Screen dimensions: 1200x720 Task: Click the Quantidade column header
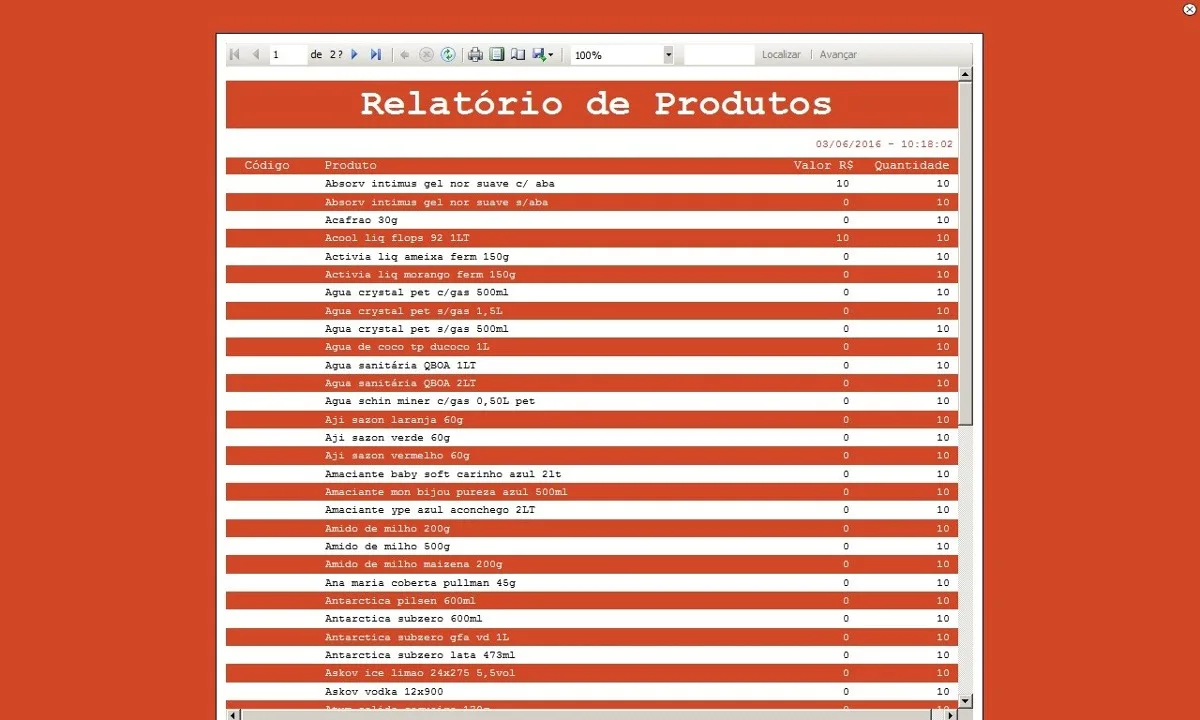tap(912, 165)
